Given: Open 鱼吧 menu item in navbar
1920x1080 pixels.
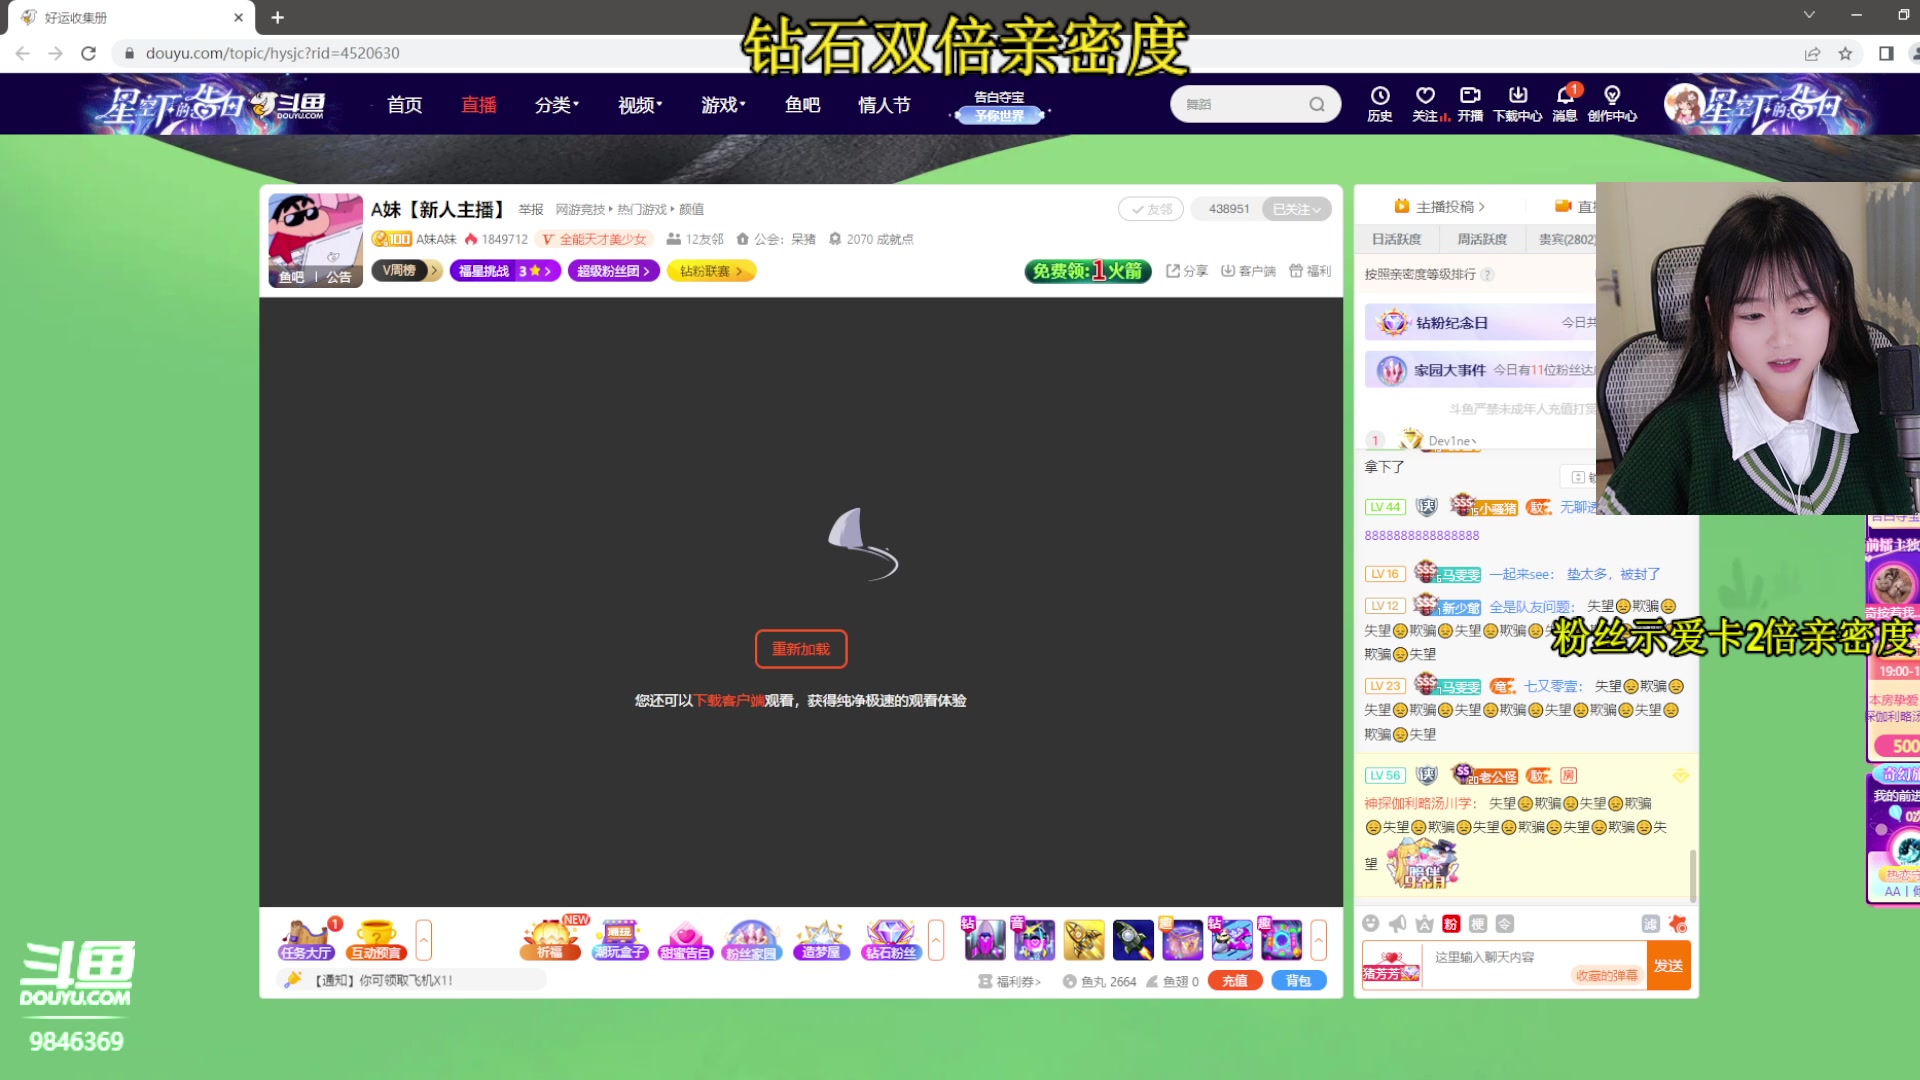Looking at the screenshot, I should 802,105.
